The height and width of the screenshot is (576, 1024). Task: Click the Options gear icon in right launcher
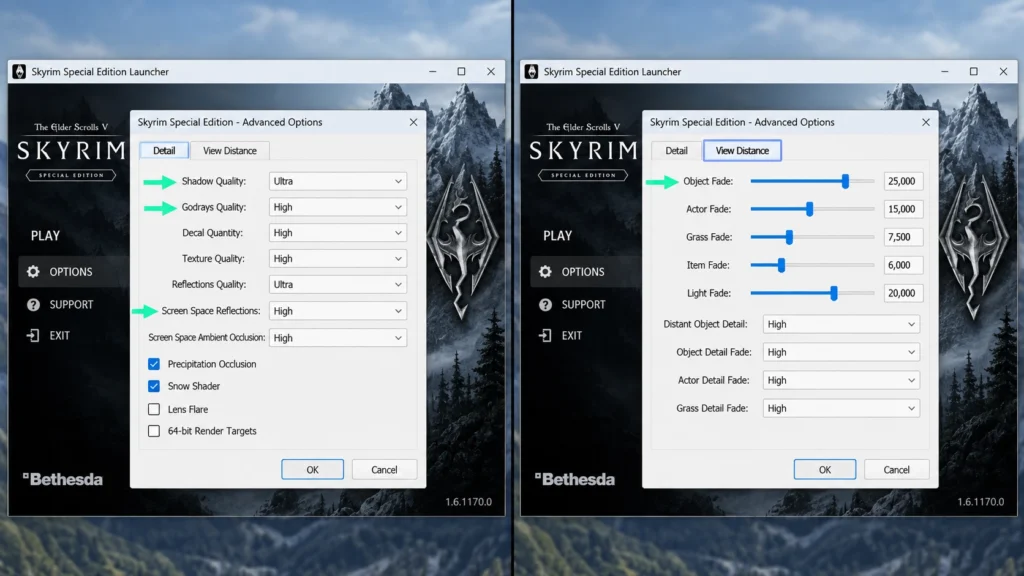545,272
